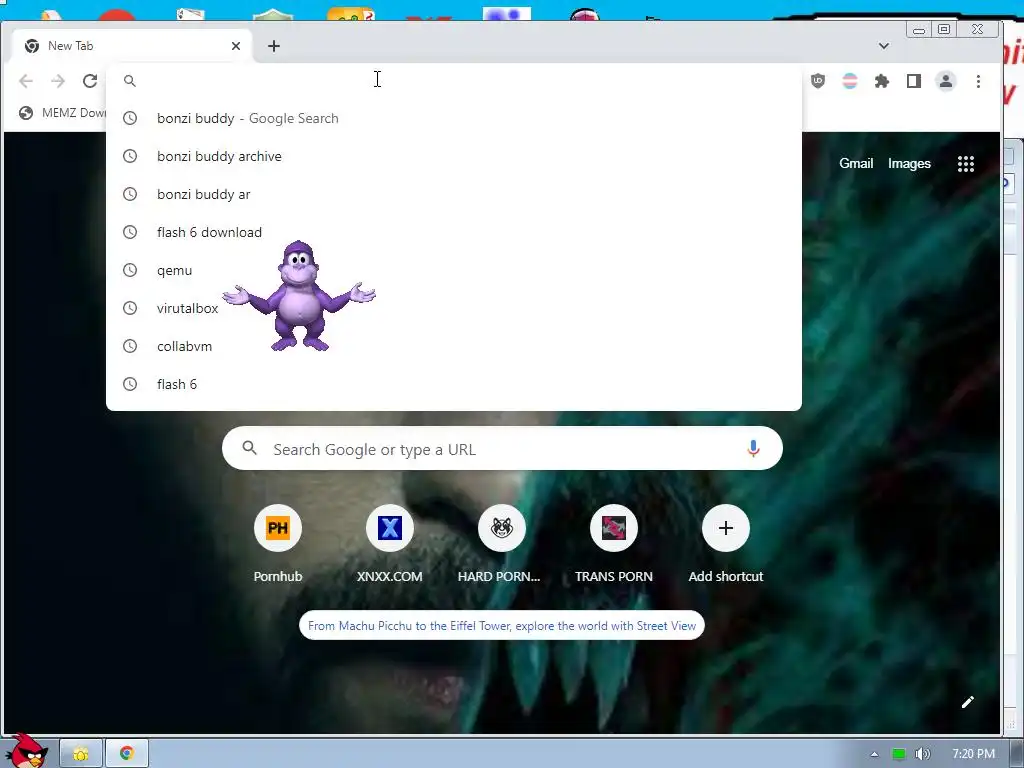Open the Images link

(909, 163)
